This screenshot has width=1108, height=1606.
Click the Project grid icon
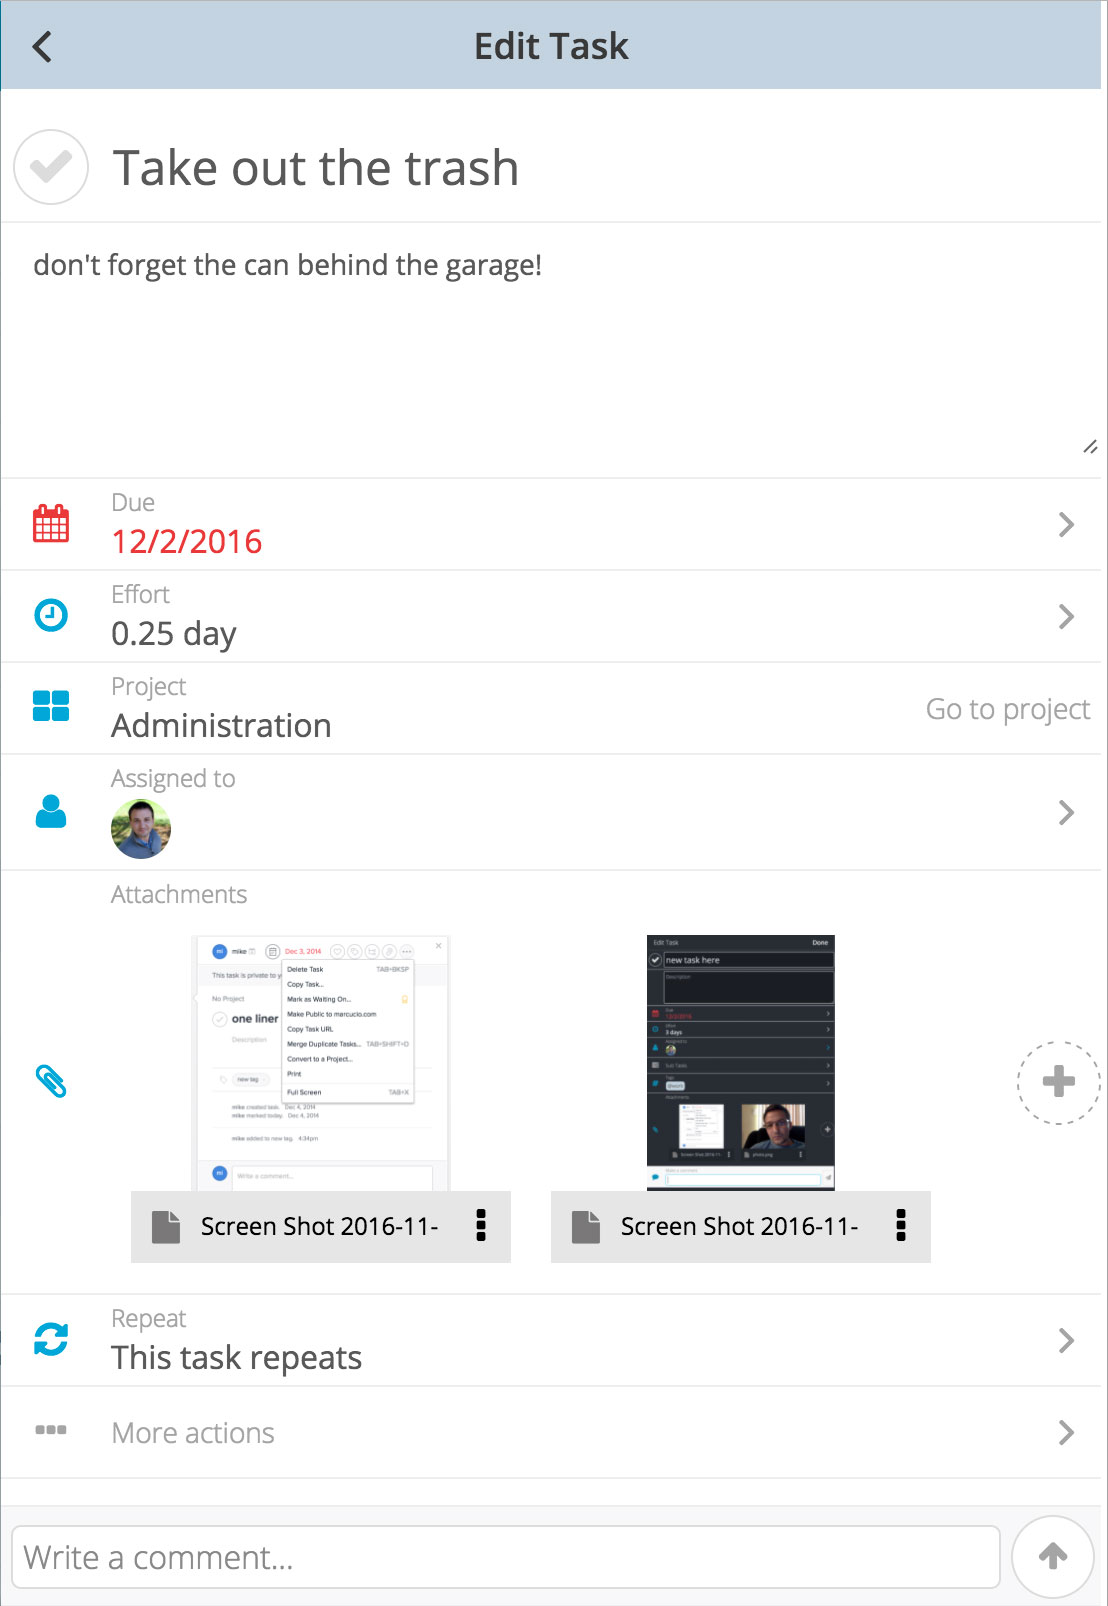tap(51, 706)
